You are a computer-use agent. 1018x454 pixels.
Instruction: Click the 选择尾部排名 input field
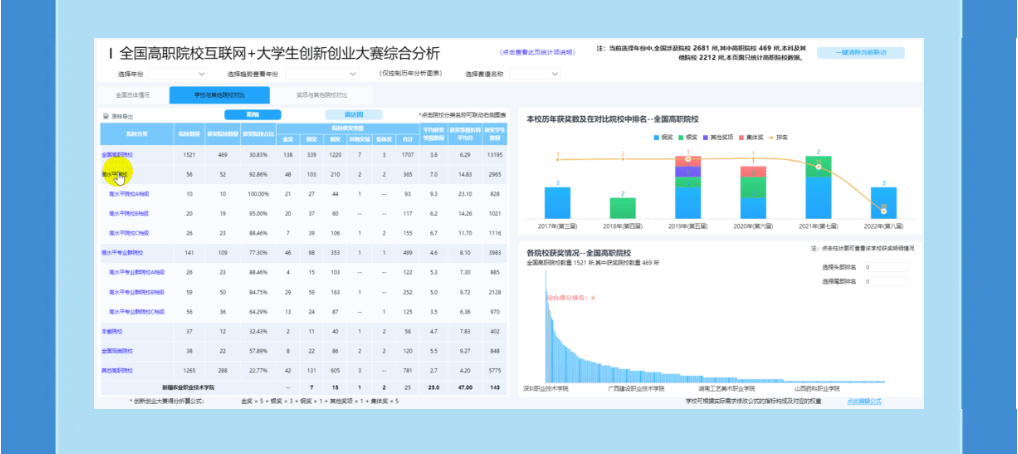coord(886,281)
